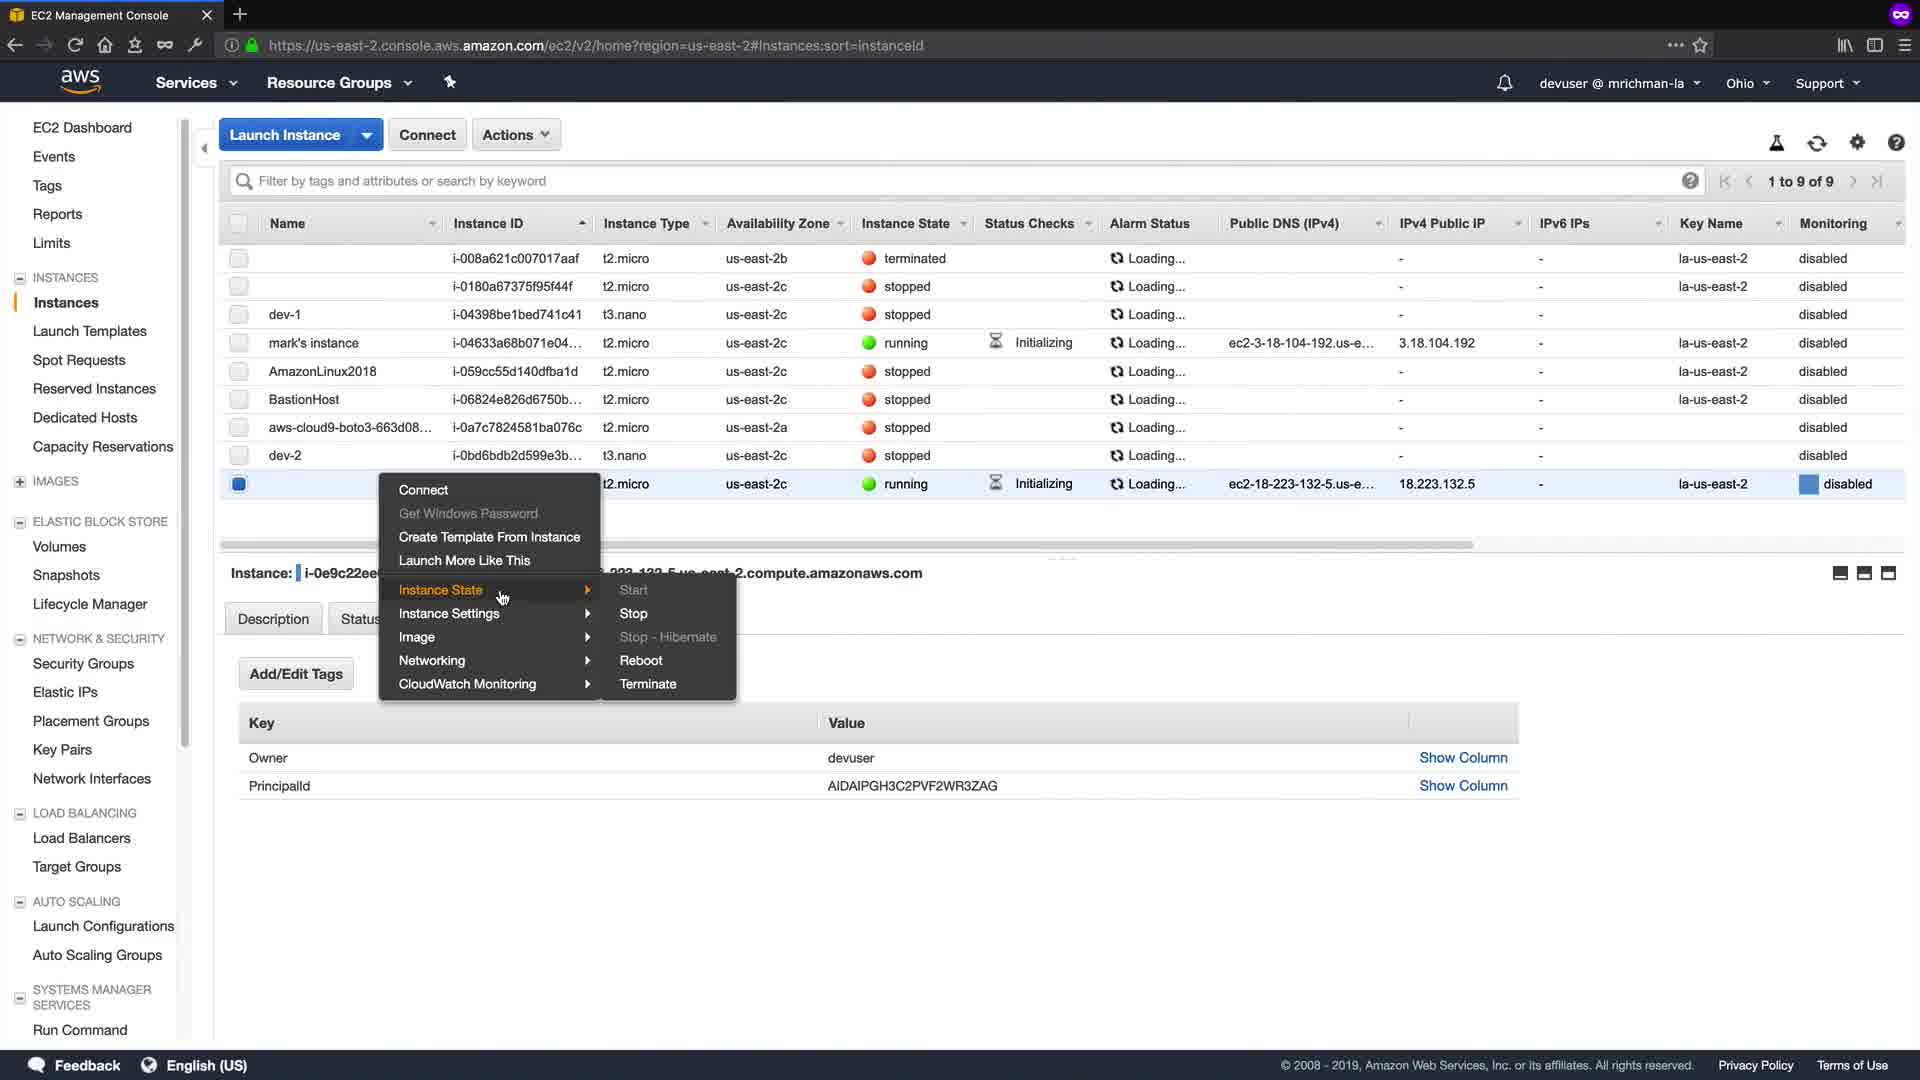Image resolution: width=1920 pixels, height=1080 pixels.
Task: Expand the IMAGES section in sidebar
Action: (20, 482)
